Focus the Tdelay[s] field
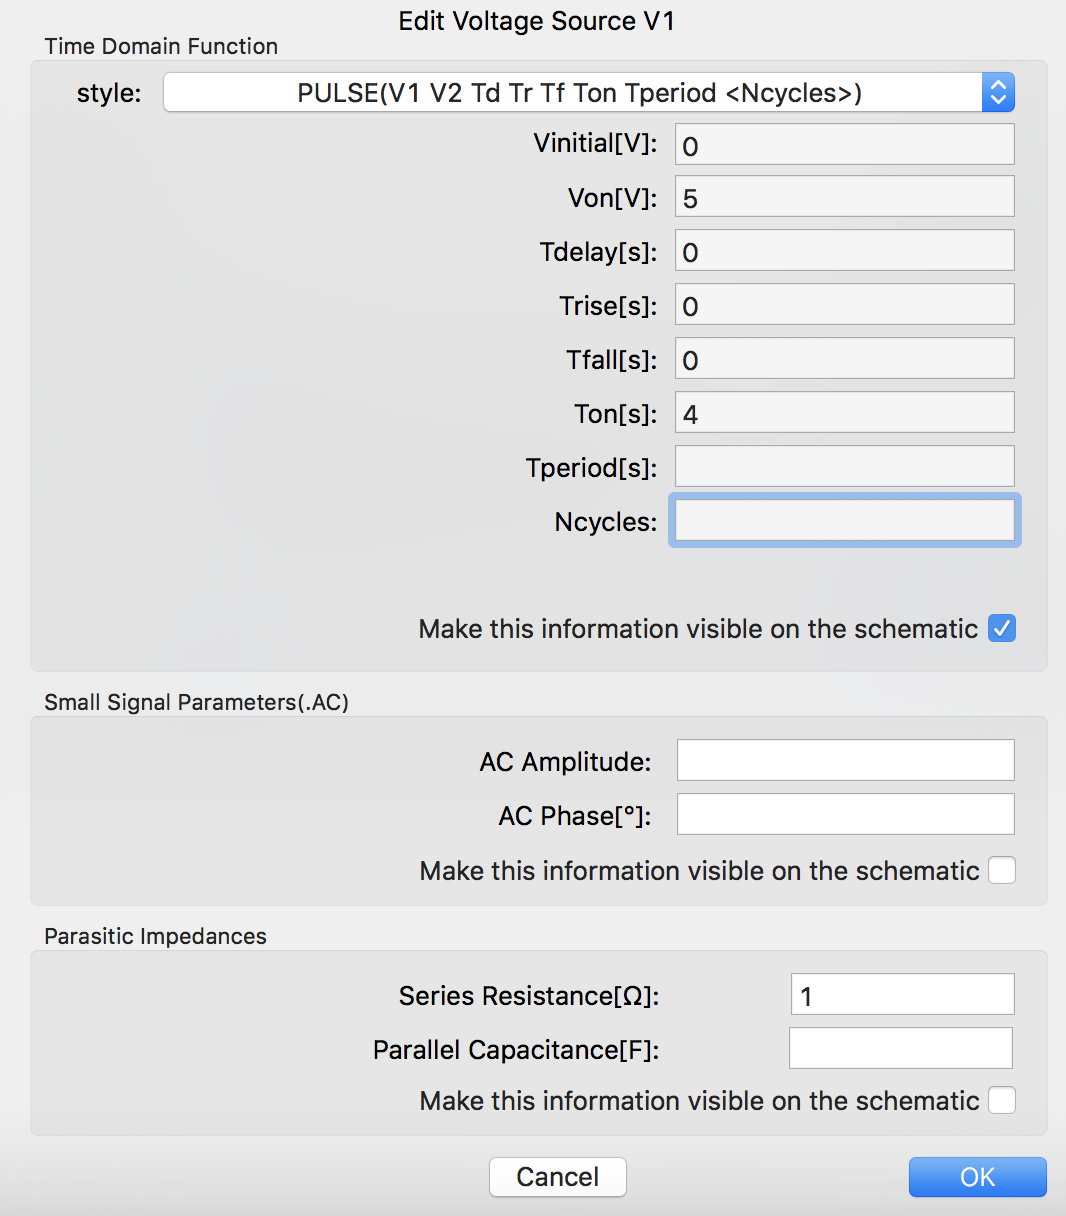The height and width of the screenshot is (1216, 1066). click(x=845, y=251)
